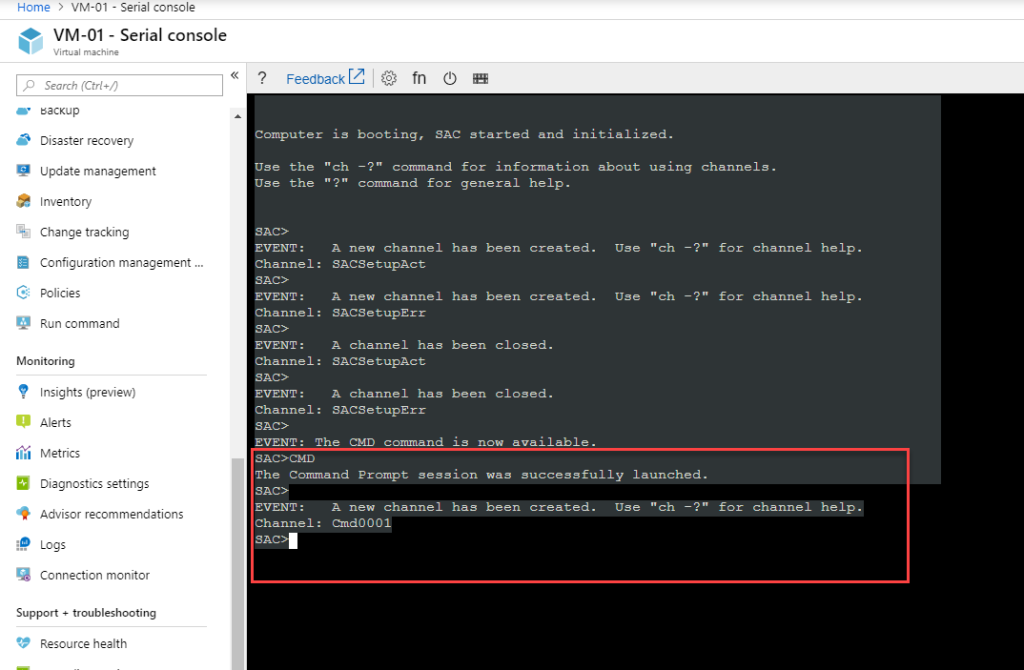Screen dimensions: 1024x670
Task: Open the on-screen keyboard icon
Action: (x=480, y=78)
